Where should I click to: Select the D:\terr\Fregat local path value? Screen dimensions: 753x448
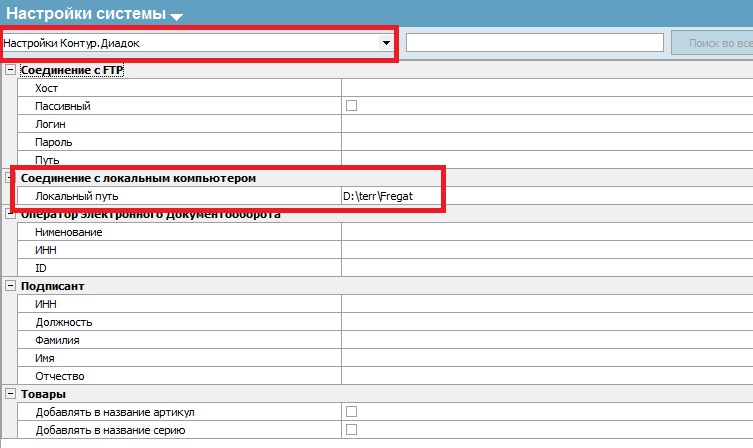coord(378,196)
